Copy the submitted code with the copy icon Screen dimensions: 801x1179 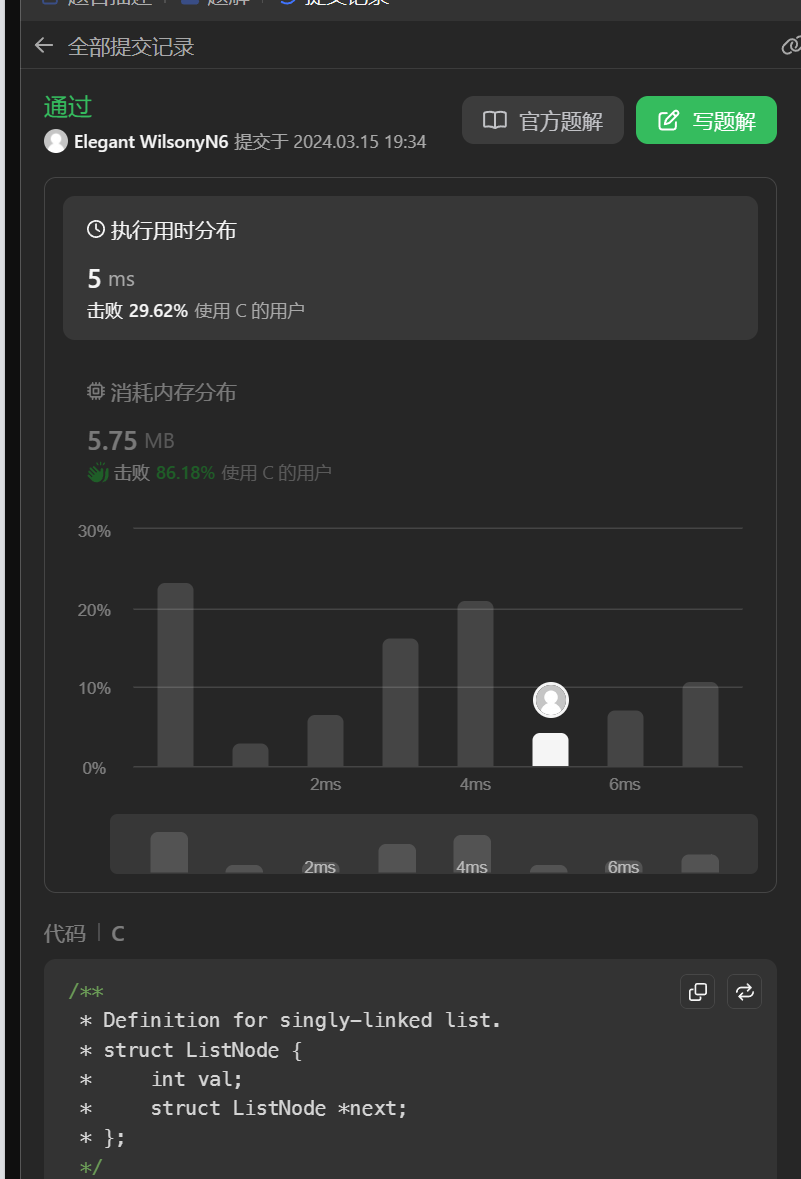[698, 991]
